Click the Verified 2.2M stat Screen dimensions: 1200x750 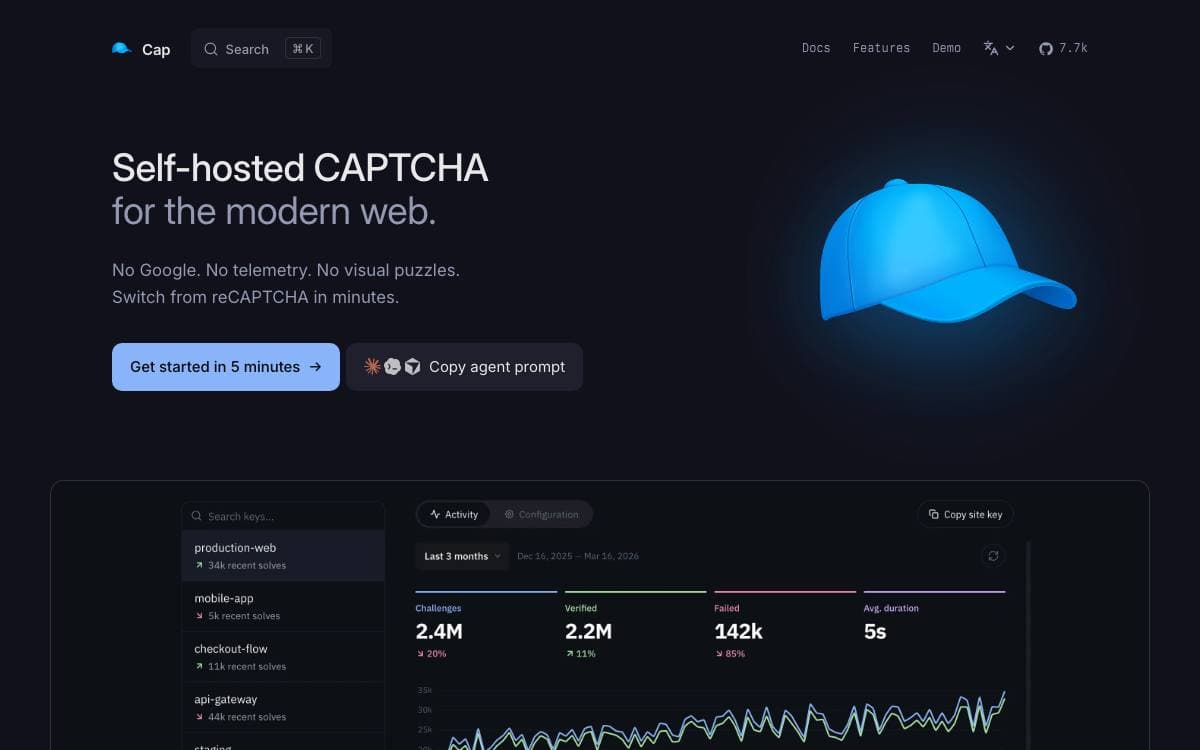(x=635, y=626)
